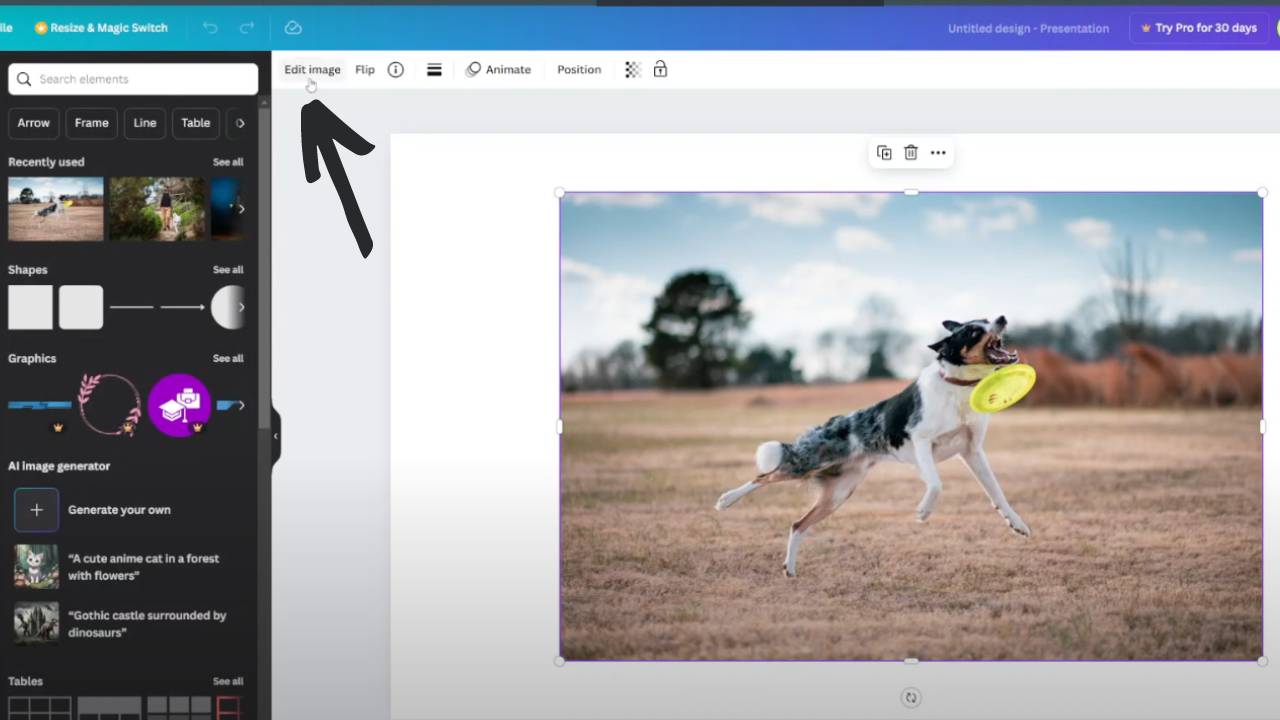Click the Generate your own plus icon

click(x=36, y=510)
